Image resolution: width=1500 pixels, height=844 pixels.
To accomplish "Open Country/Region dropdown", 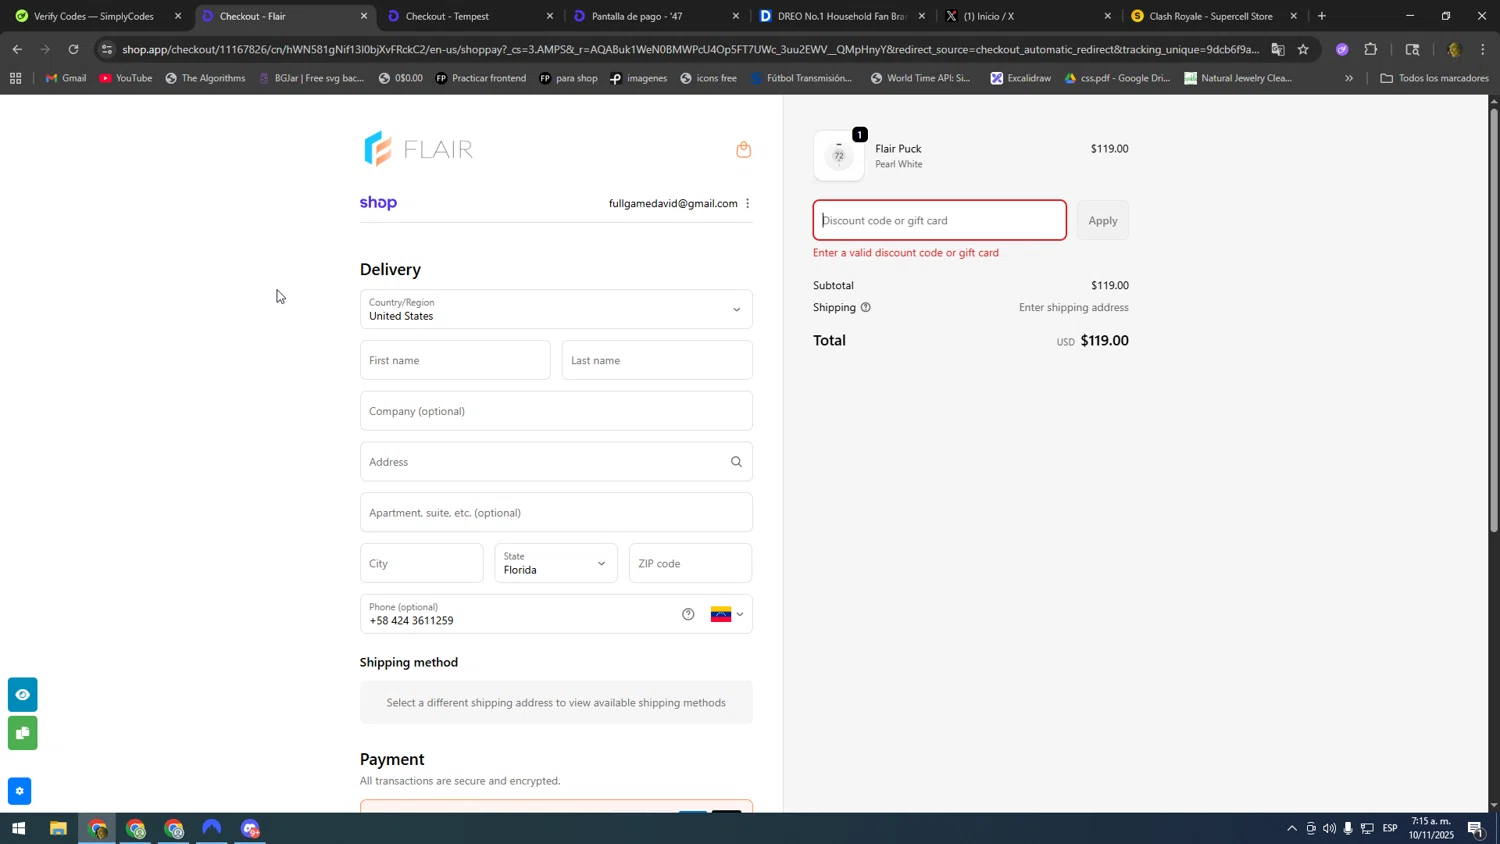I will click(556, 309).
